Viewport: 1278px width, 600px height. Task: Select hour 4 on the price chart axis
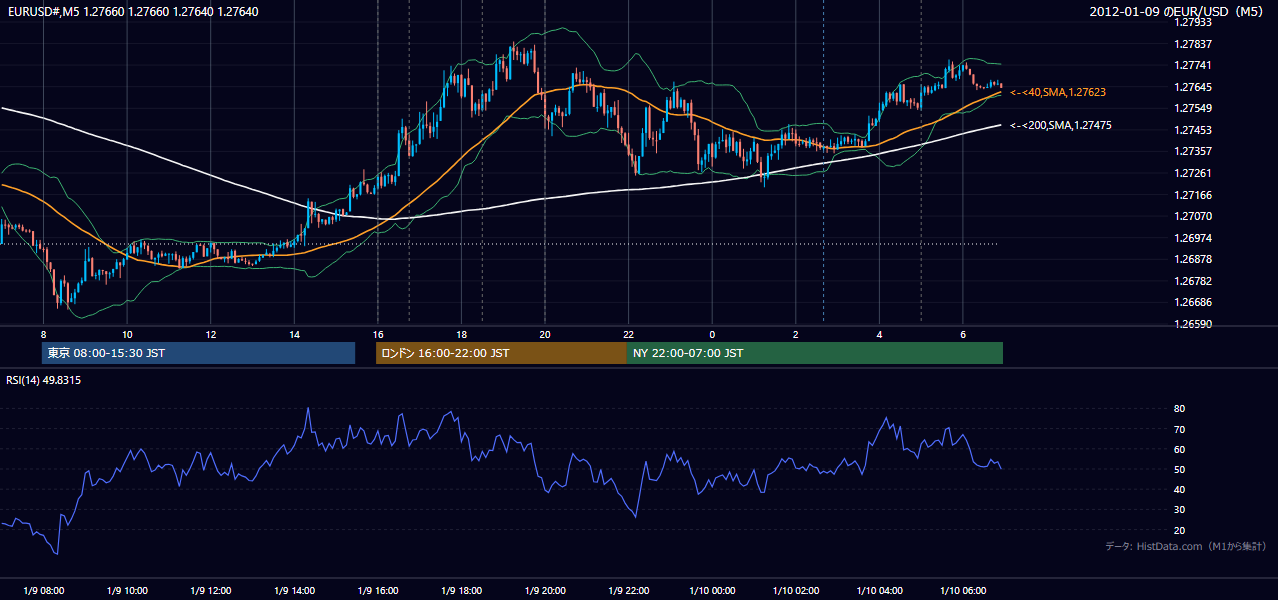[x=879, y=334]
